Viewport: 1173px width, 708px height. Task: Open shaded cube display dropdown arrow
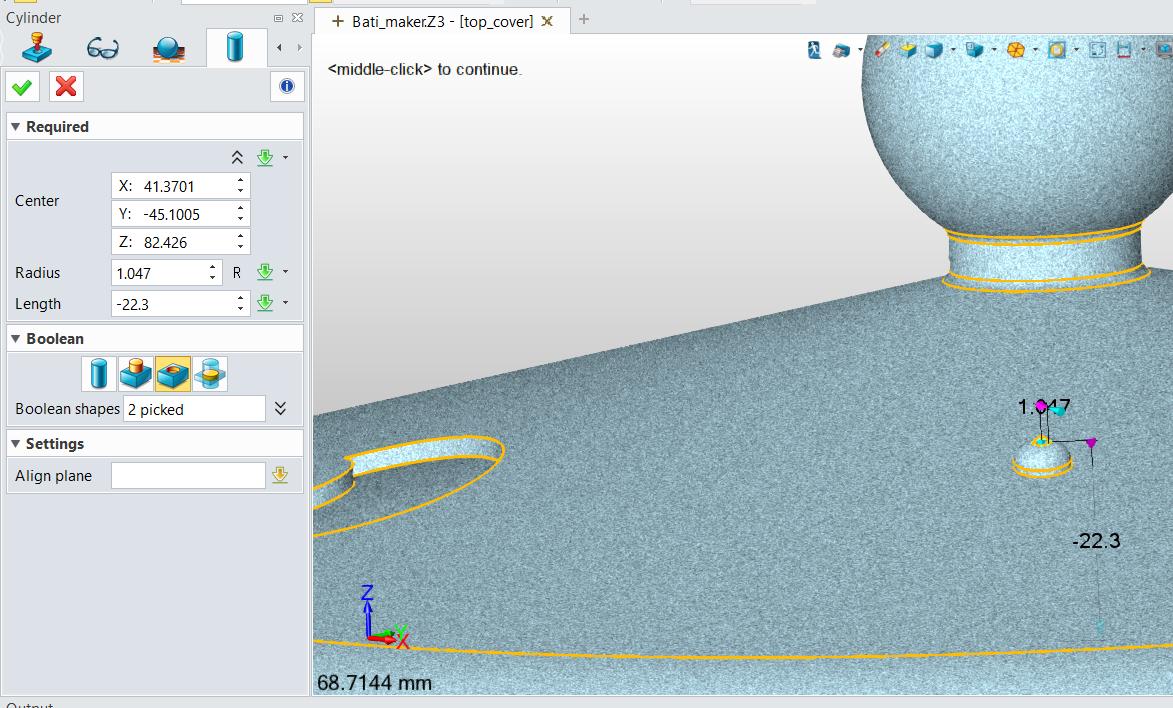[953, 51]
